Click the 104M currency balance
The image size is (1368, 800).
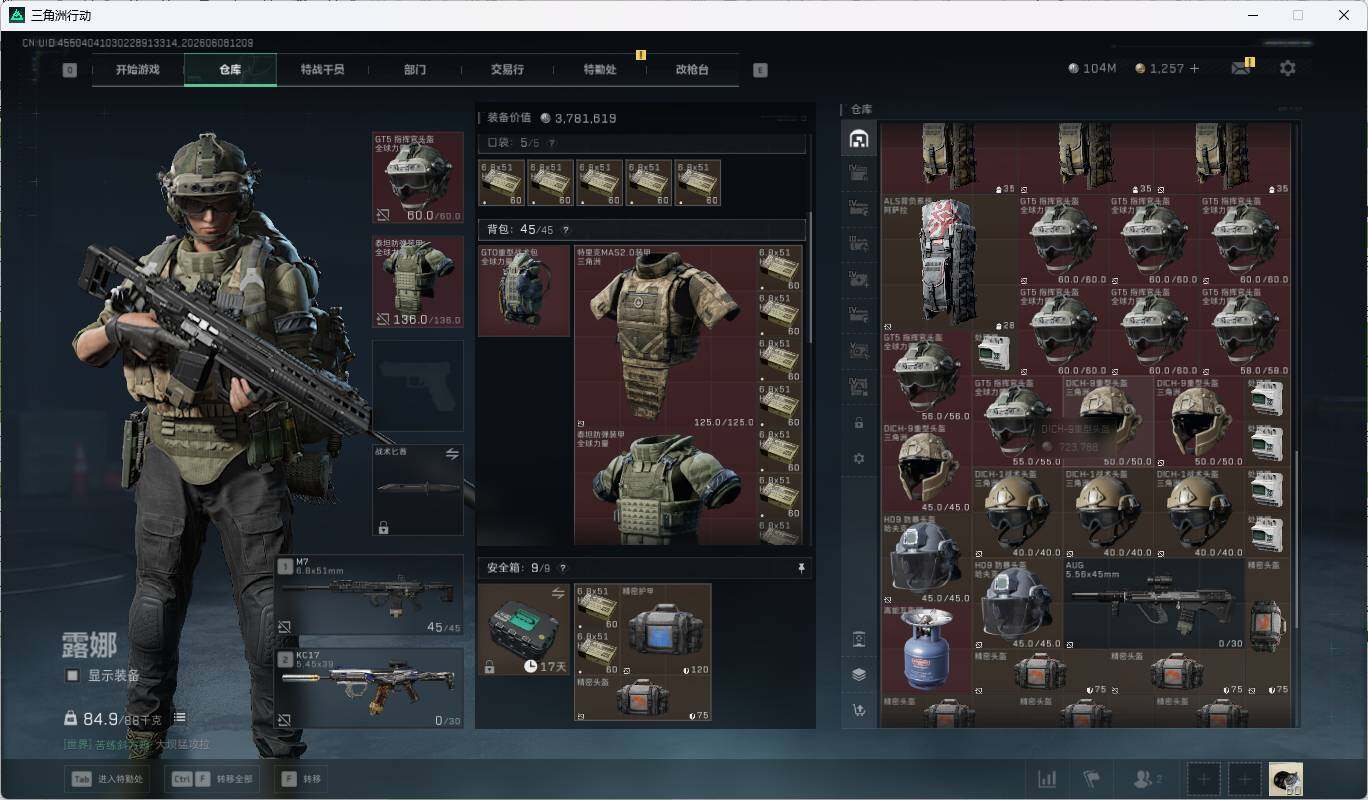pyautogui.click(x=1092, y=68)
